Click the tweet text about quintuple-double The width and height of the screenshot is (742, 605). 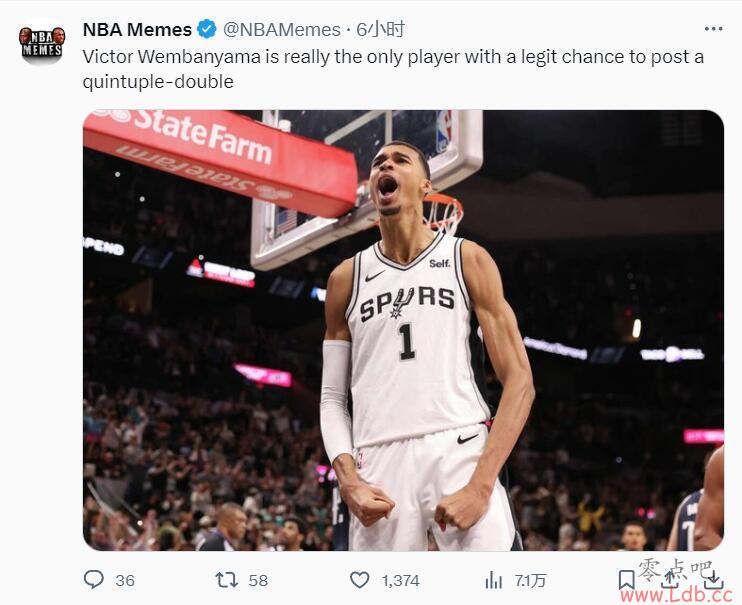tap(393, 69)
